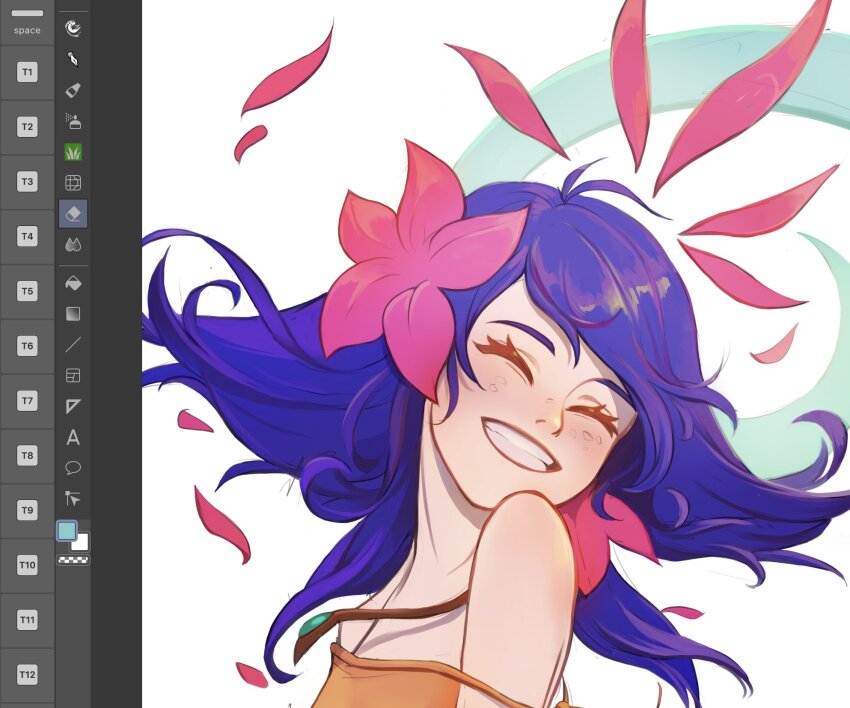Select the swirl brush tool icon
Screen dimensions: 850x708
click(73, 28)
